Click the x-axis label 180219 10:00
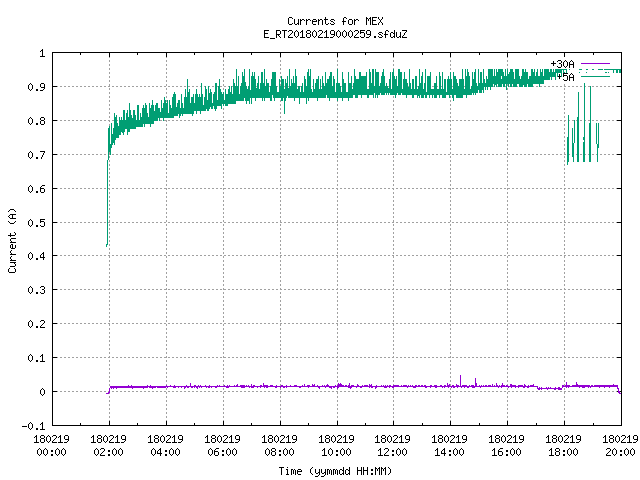This screenshot has height=480, width=640. click(336, 445)
